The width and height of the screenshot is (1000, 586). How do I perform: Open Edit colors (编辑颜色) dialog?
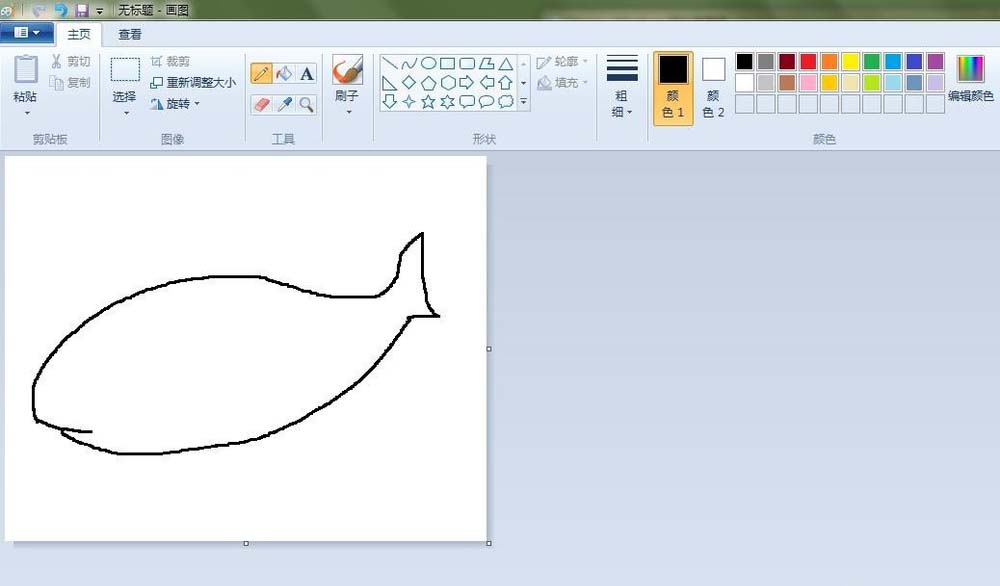[971, 78]
